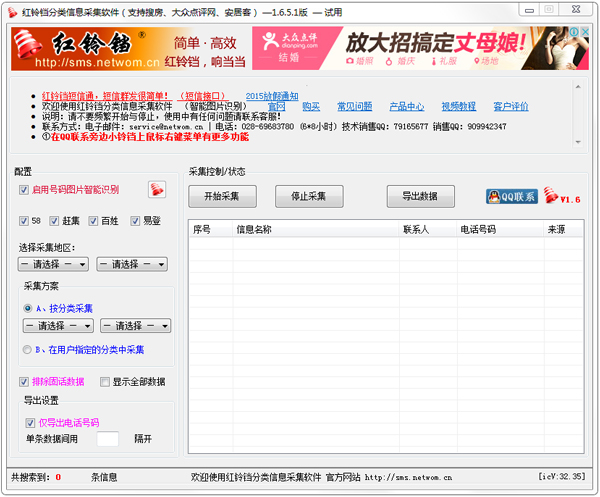Viewport: 600px width, 497px height.
Task: Click status bar URL http://sms.netwom.cn
Action: pyautogui.click(x=408, y=477)
